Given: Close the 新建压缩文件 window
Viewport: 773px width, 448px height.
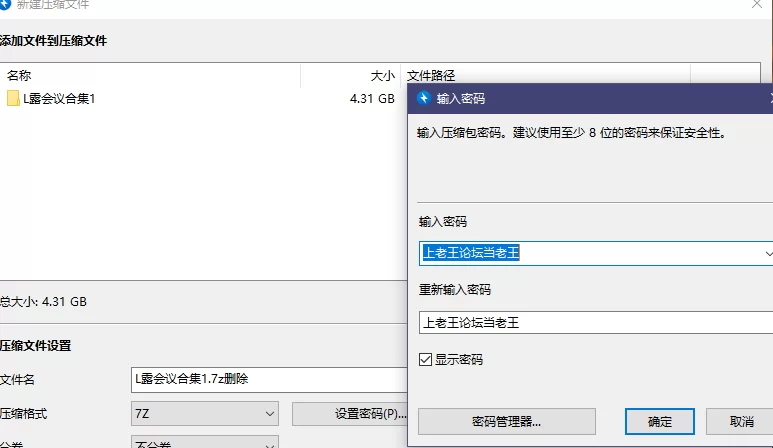Looking at the screenshot, I should tap(757, 4).
